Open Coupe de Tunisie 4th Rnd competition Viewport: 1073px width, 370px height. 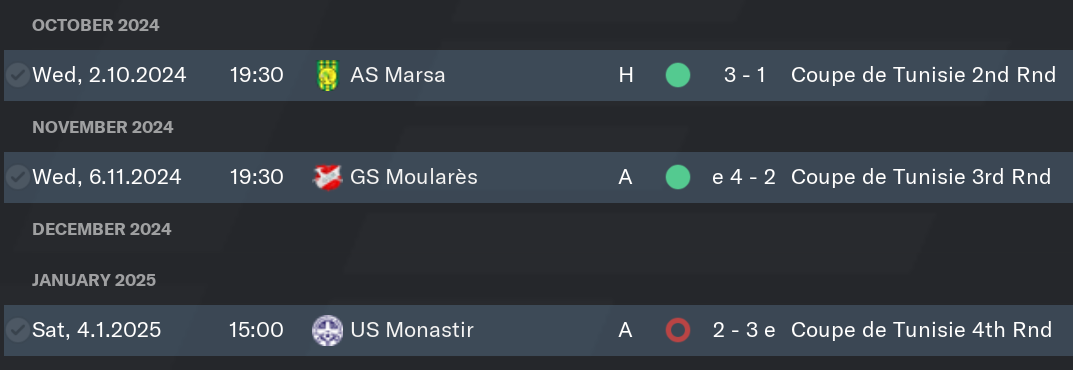click(x=921, y=330)
